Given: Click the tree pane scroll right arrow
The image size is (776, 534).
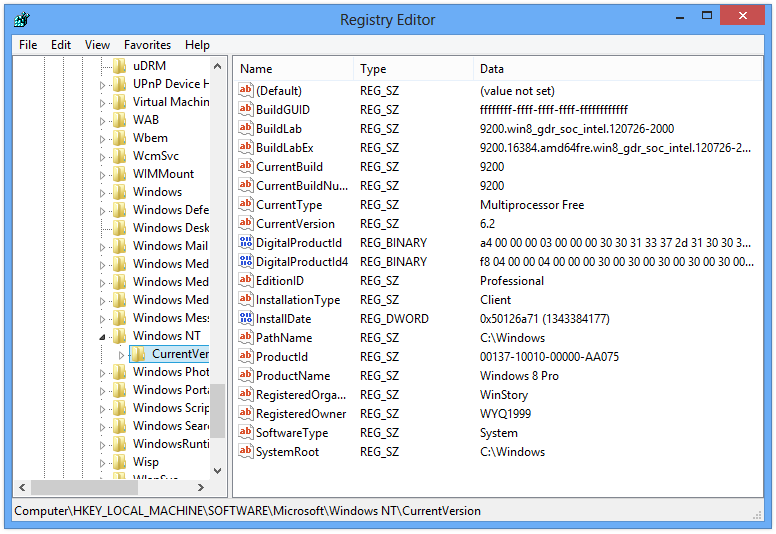Looking at the screenshot, I should point(200,487).
